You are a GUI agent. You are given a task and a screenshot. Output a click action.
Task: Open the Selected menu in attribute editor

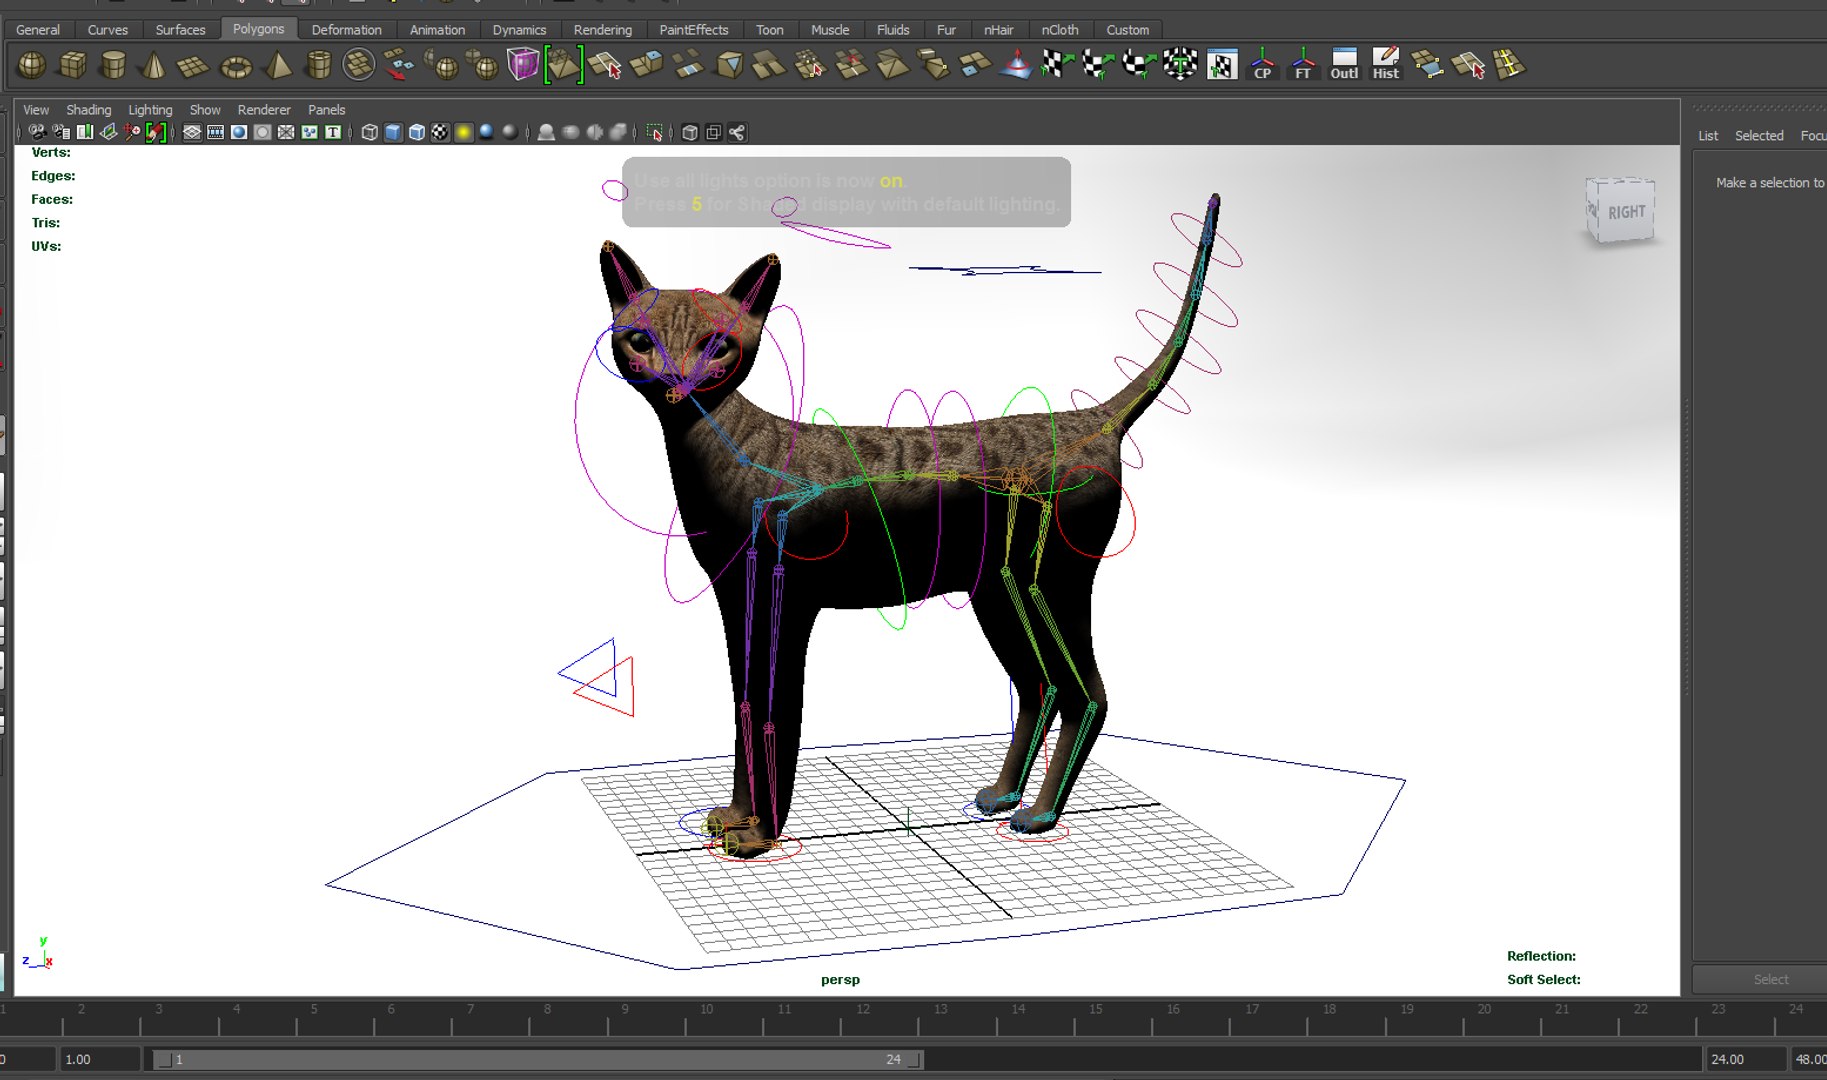[x=1759, y=136]
